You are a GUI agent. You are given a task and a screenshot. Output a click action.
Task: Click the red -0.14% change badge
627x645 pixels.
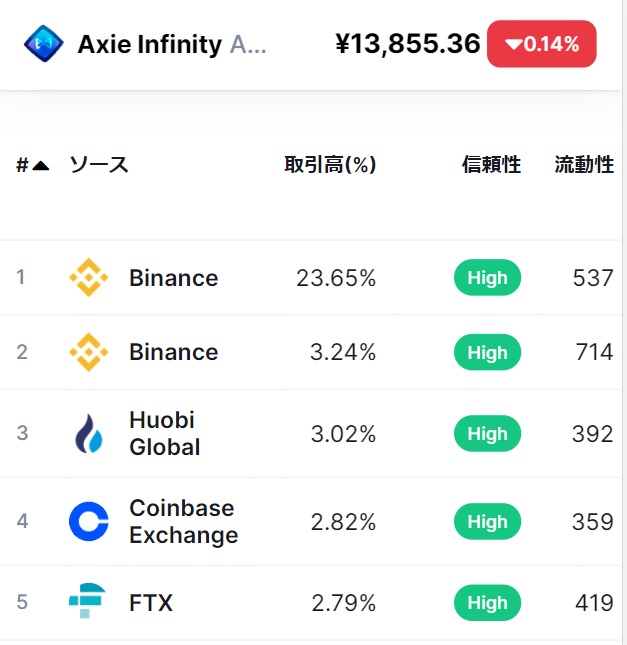click(x=541, y=44)
